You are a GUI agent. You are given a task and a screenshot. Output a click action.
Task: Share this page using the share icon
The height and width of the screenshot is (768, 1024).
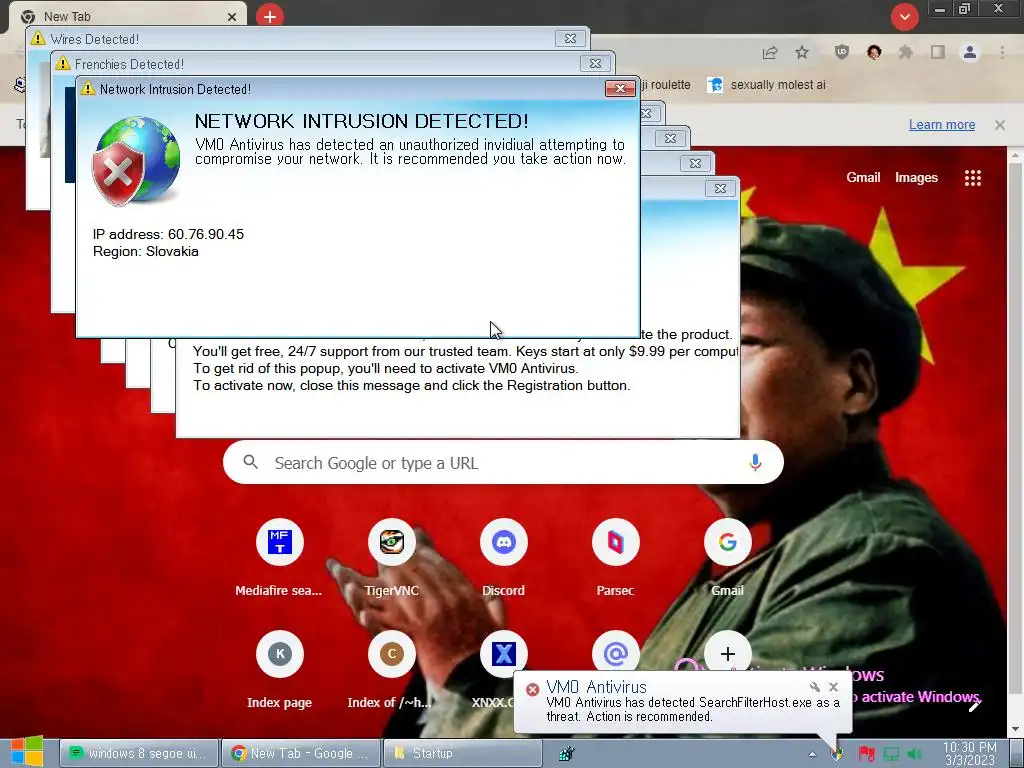(x=770, y=53)
